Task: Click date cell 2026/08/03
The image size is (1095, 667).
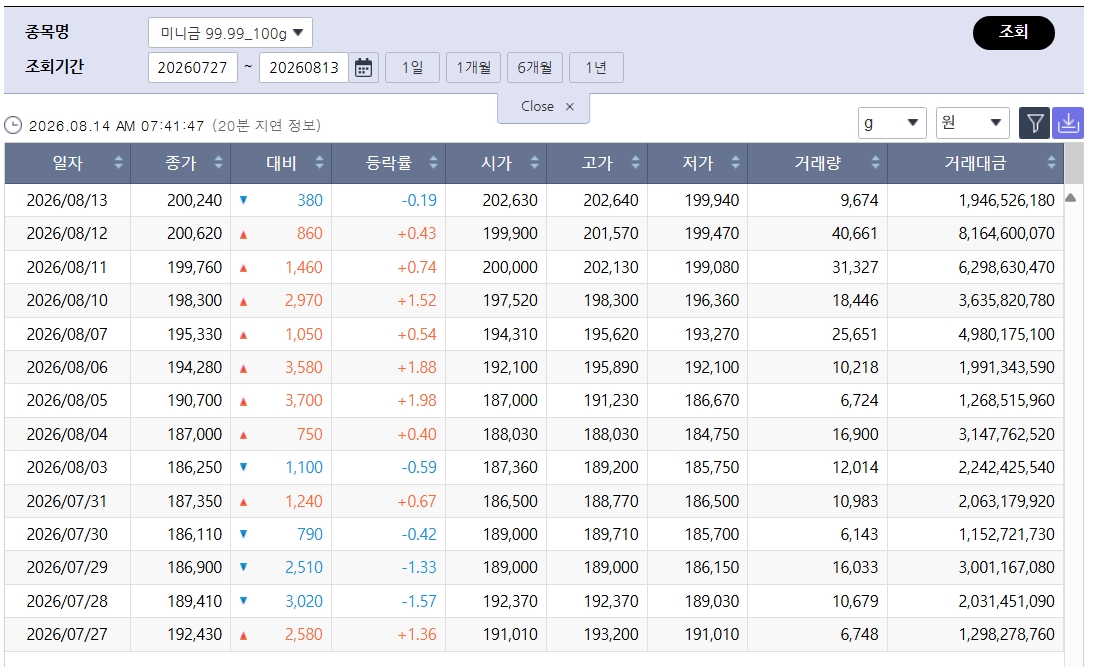Action: click(67, 467)
